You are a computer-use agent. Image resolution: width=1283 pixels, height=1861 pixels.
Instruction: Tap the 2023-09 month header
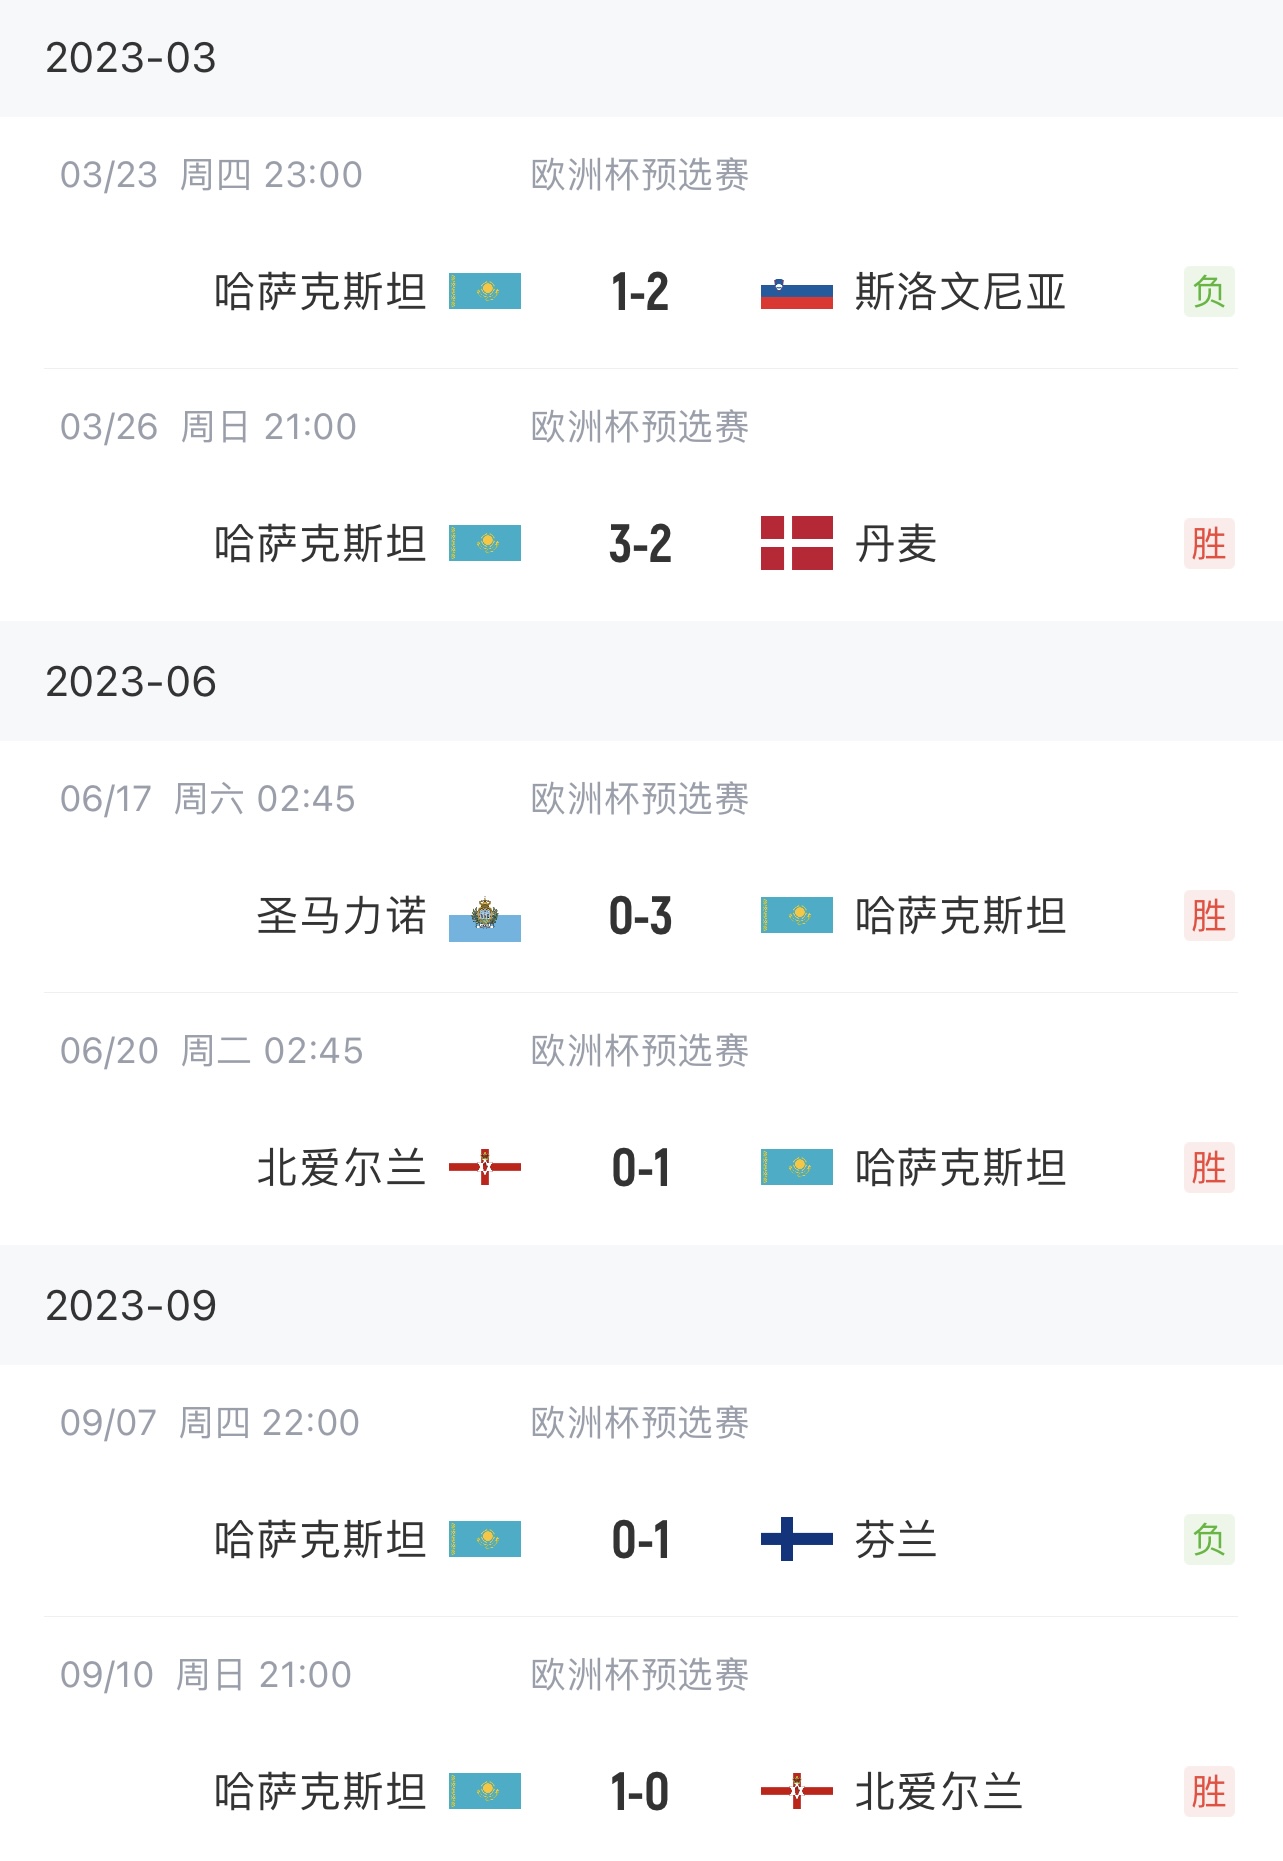(x=131, y=1306)
